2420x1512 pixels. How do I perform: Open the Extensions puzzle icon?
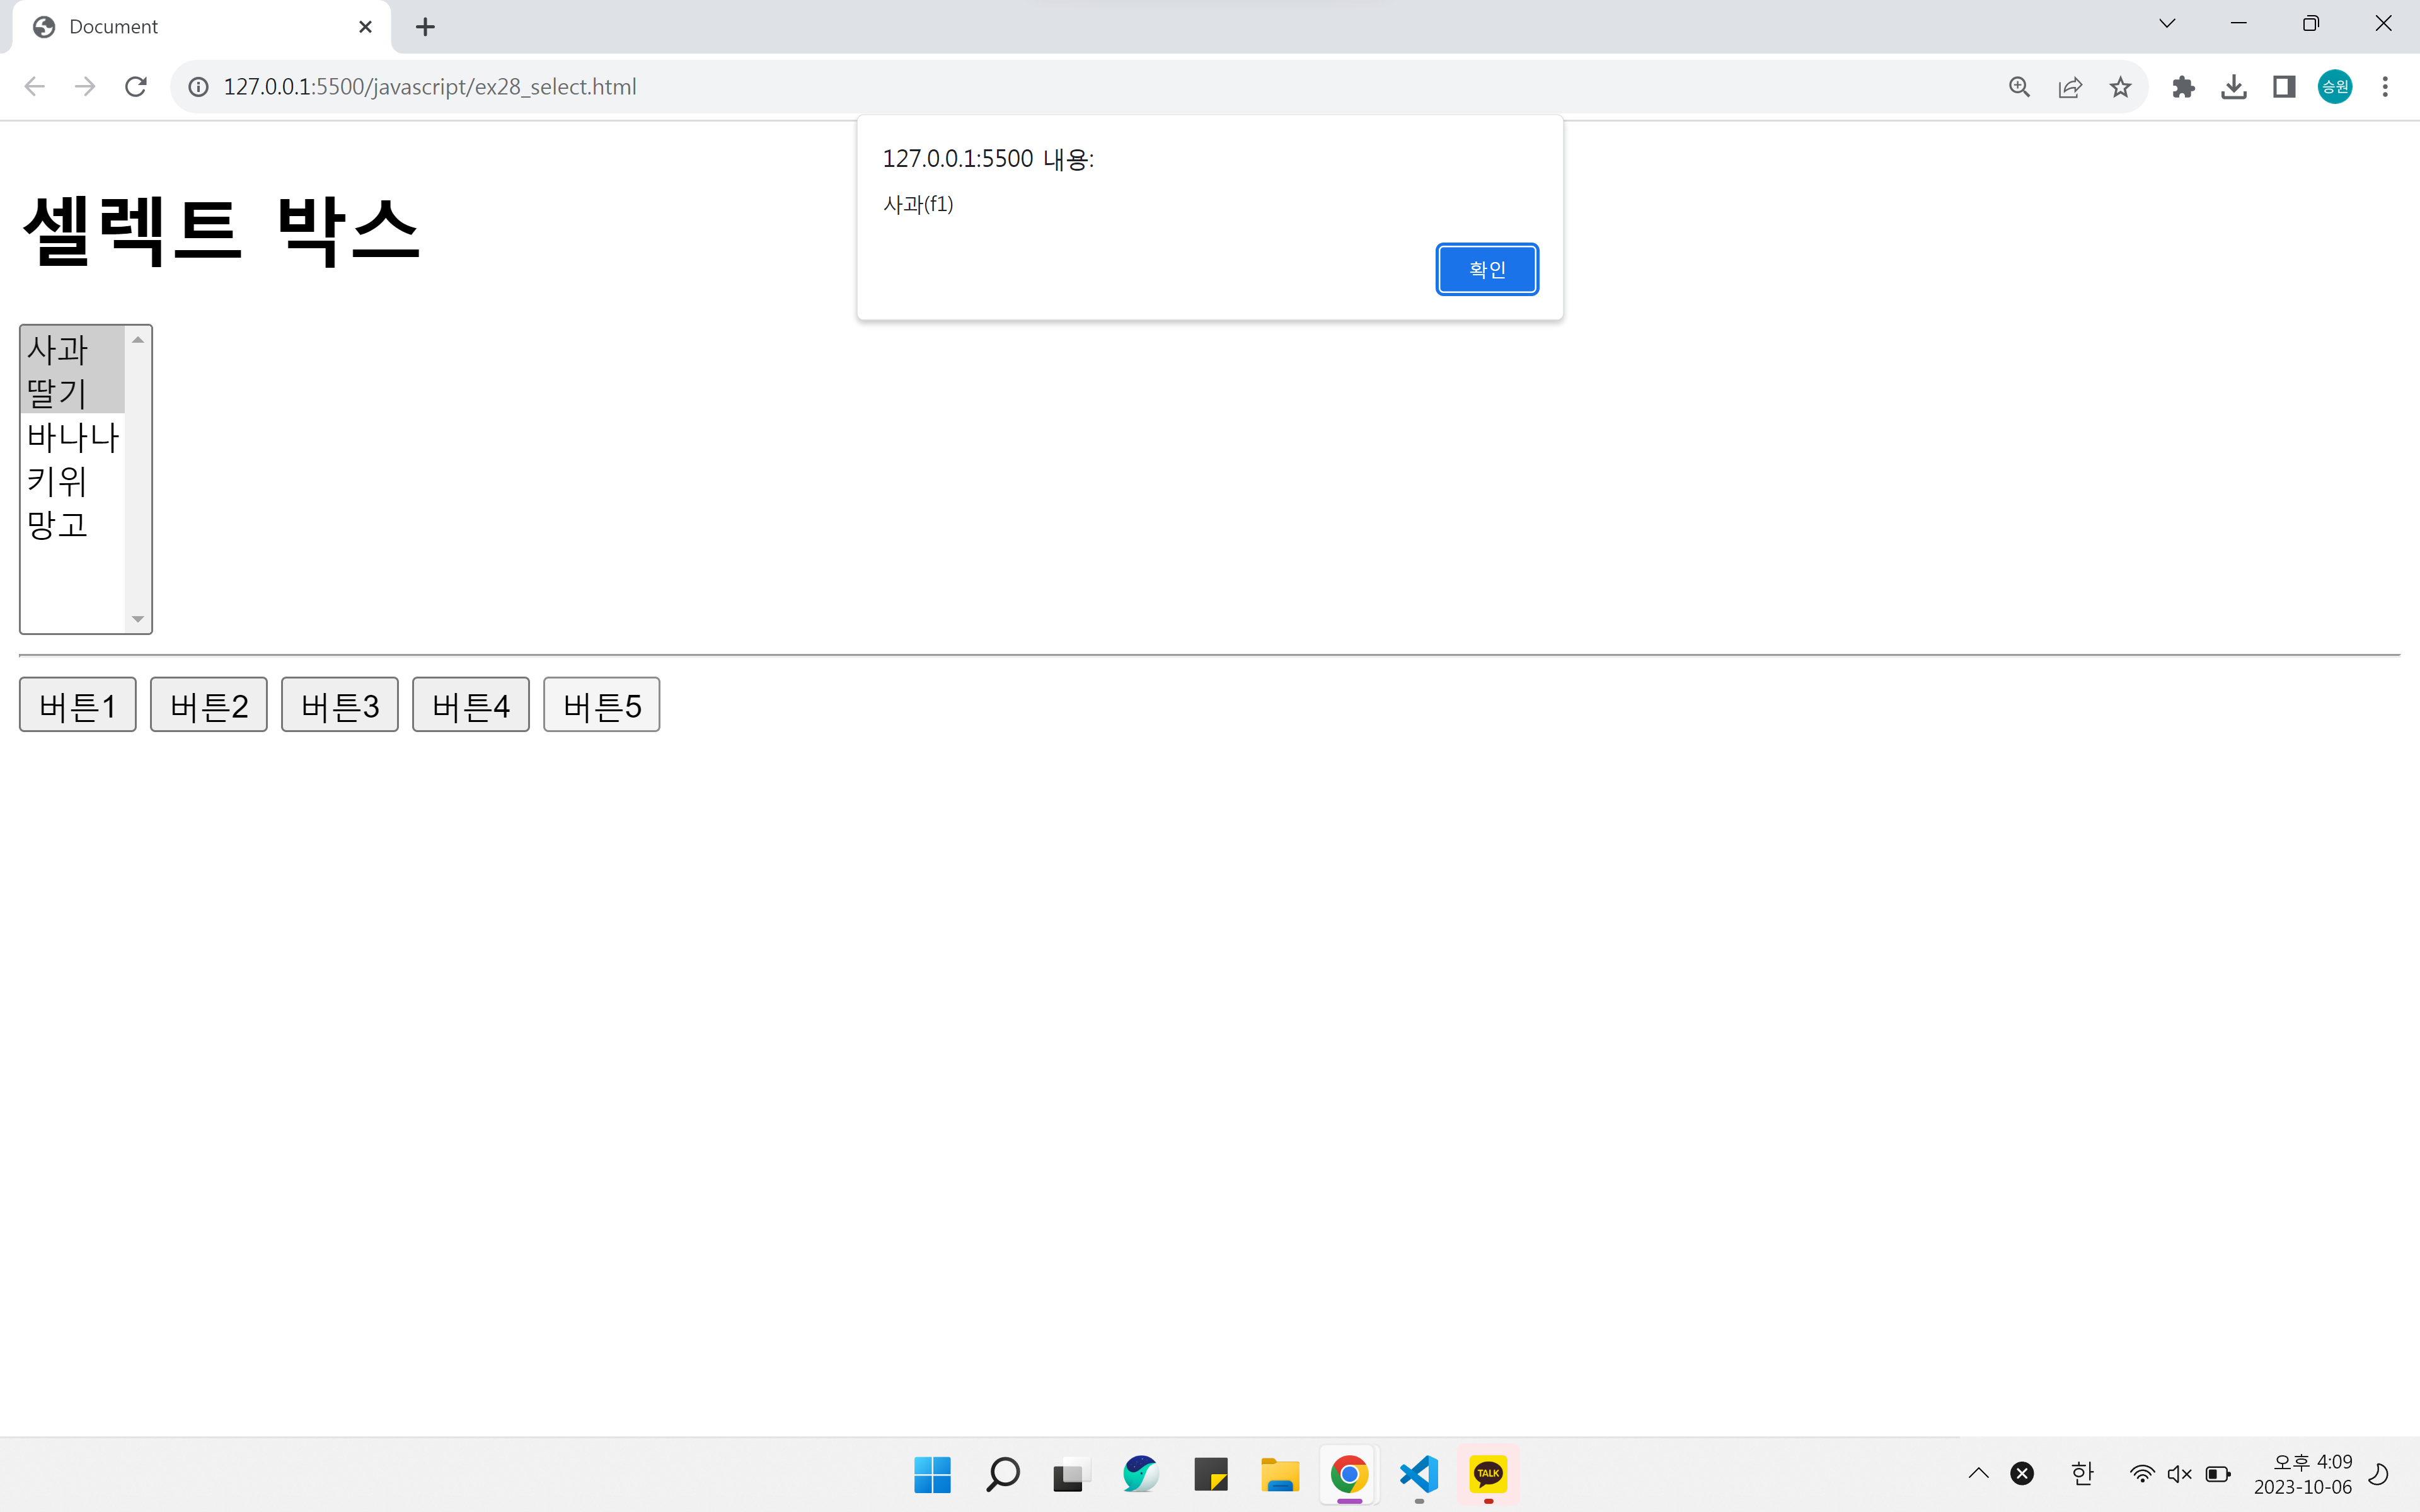click(2183, 87)
